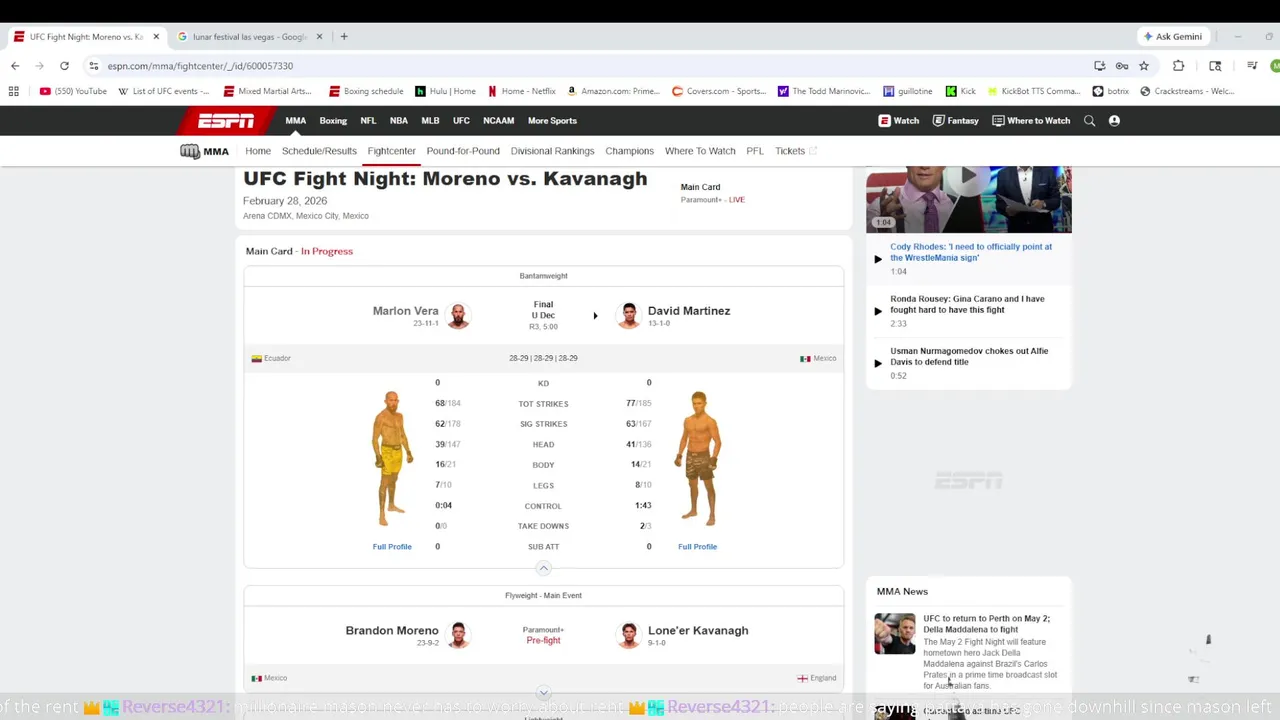Viewport: 1280px width, 720px height.
Task: Expand the Moreno vs Kavanagh fight details
Action: (543, 692)
